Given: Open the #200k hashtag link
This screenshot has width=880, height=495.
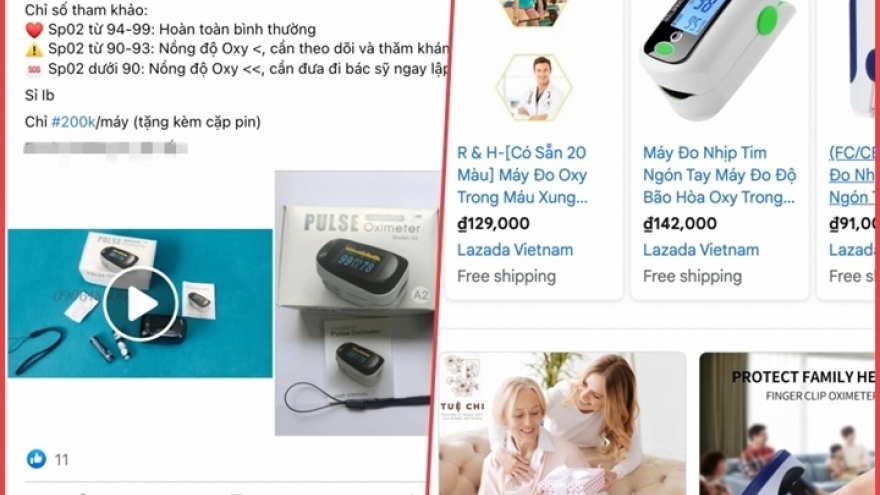Looking at the screenshot, I should (x=74, y=122).
